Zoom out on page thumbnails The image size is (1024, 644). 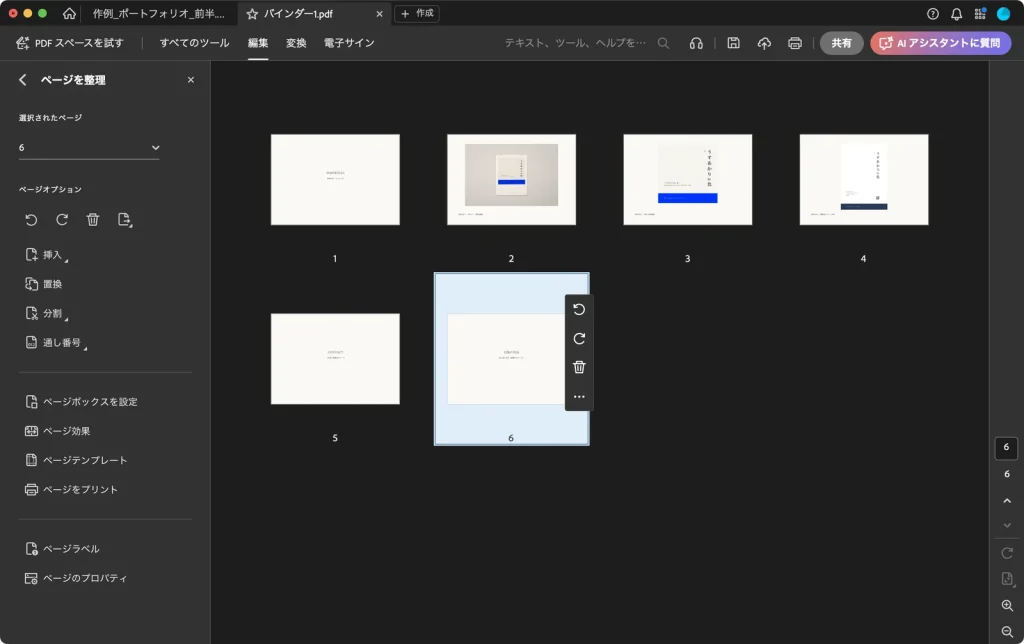point(1007,632)
